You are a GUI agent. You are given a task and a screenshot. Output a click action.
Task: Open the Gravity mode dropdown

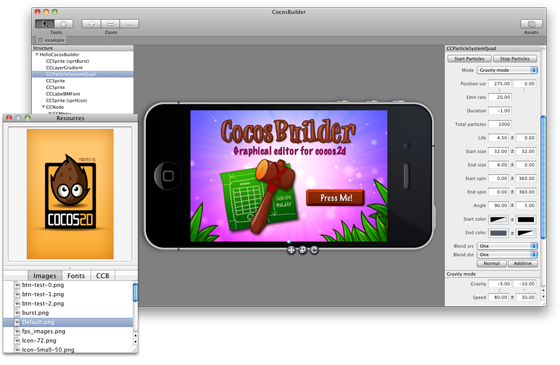click(x=507, y=70)
